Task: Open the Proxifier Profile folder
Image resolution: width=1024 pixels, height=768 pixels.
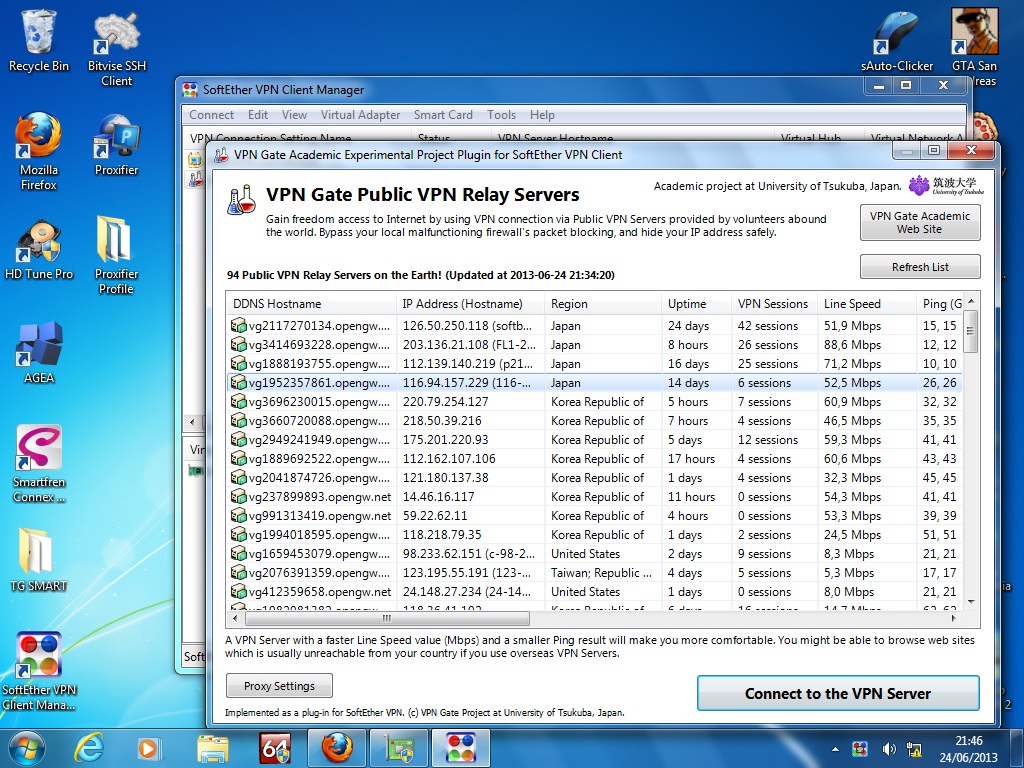Action: [116, 255]
